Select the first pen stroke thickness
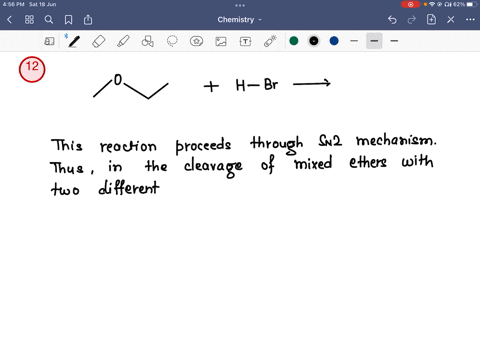 pyautogui.click(x=354, y=41)
